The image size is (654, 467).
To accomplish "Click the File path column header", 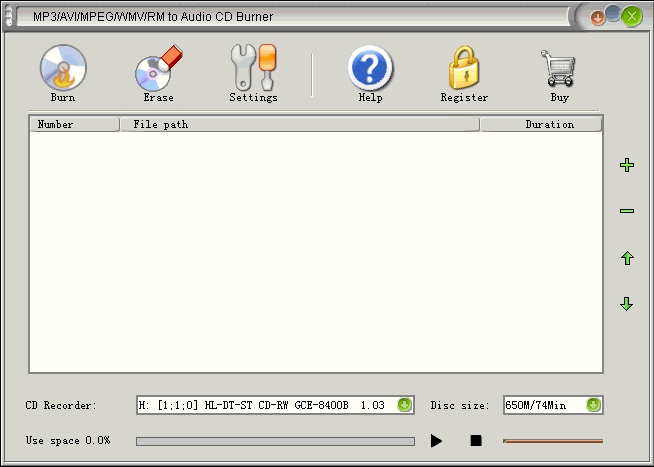I will click(x=300, y=125).
